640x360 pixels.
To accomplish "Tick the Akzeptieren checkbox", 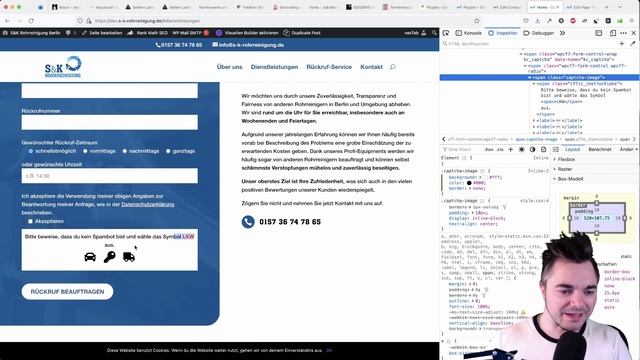I will (x=30, y=221).
